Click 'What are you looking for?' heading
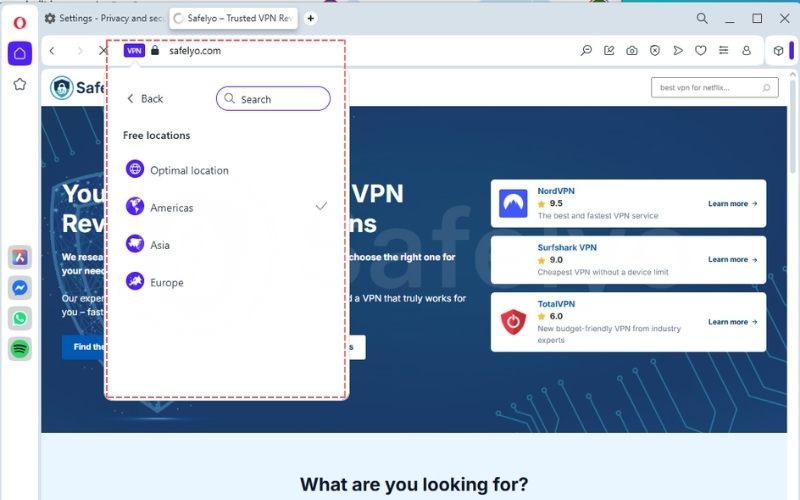The height and width of the screenshot is (500, 800). pos(414,484)
